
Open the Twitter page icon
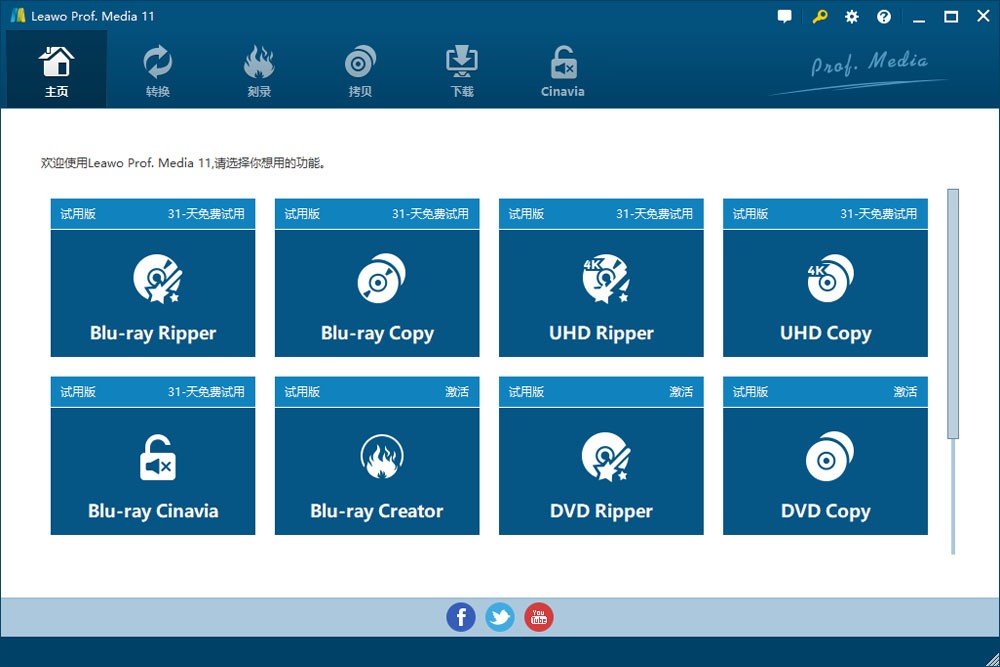(x=499, y=617)
